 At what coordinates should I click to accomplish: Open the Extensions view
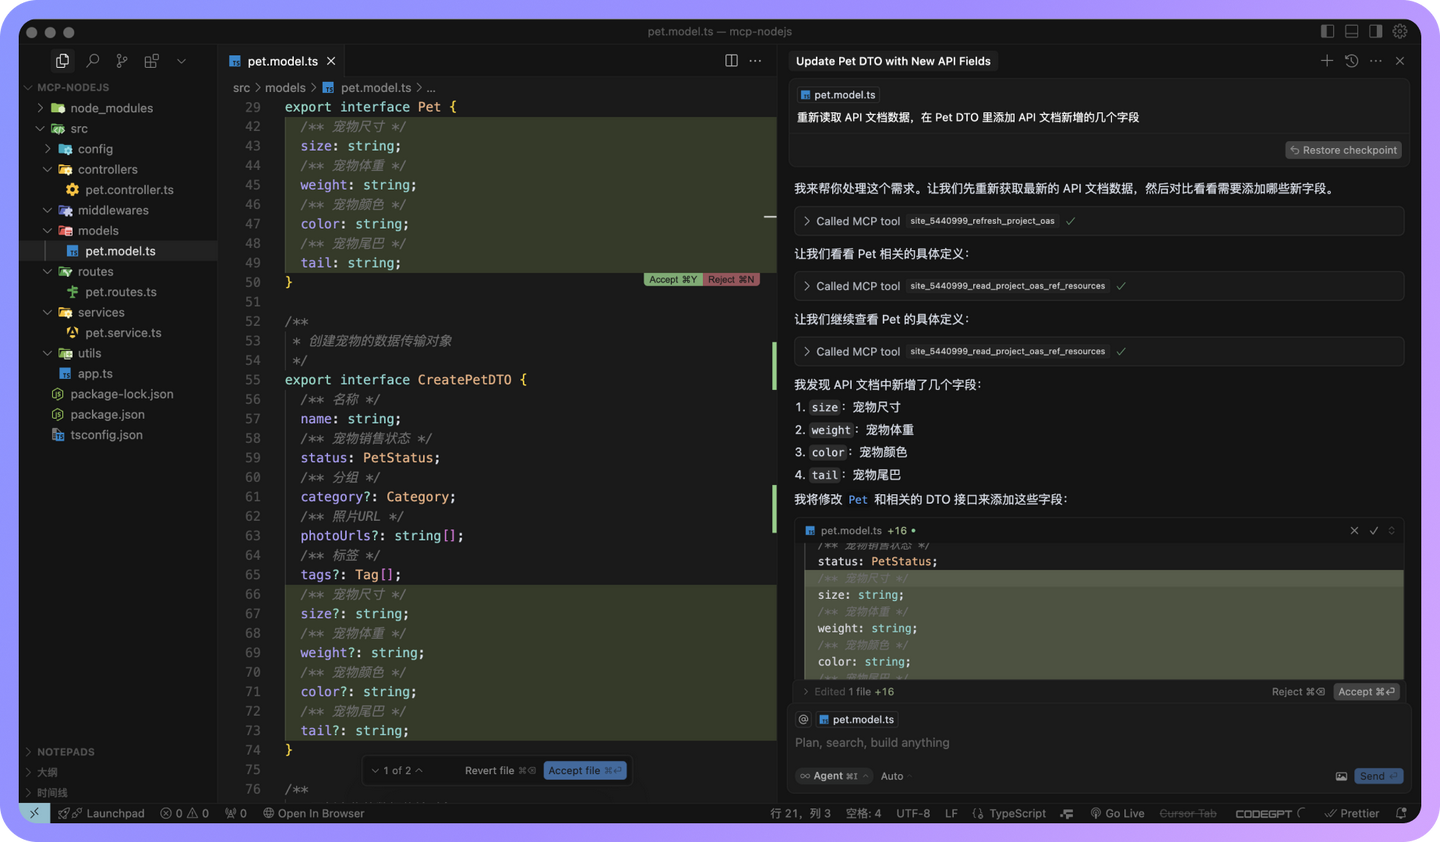(x=151, y=61)
